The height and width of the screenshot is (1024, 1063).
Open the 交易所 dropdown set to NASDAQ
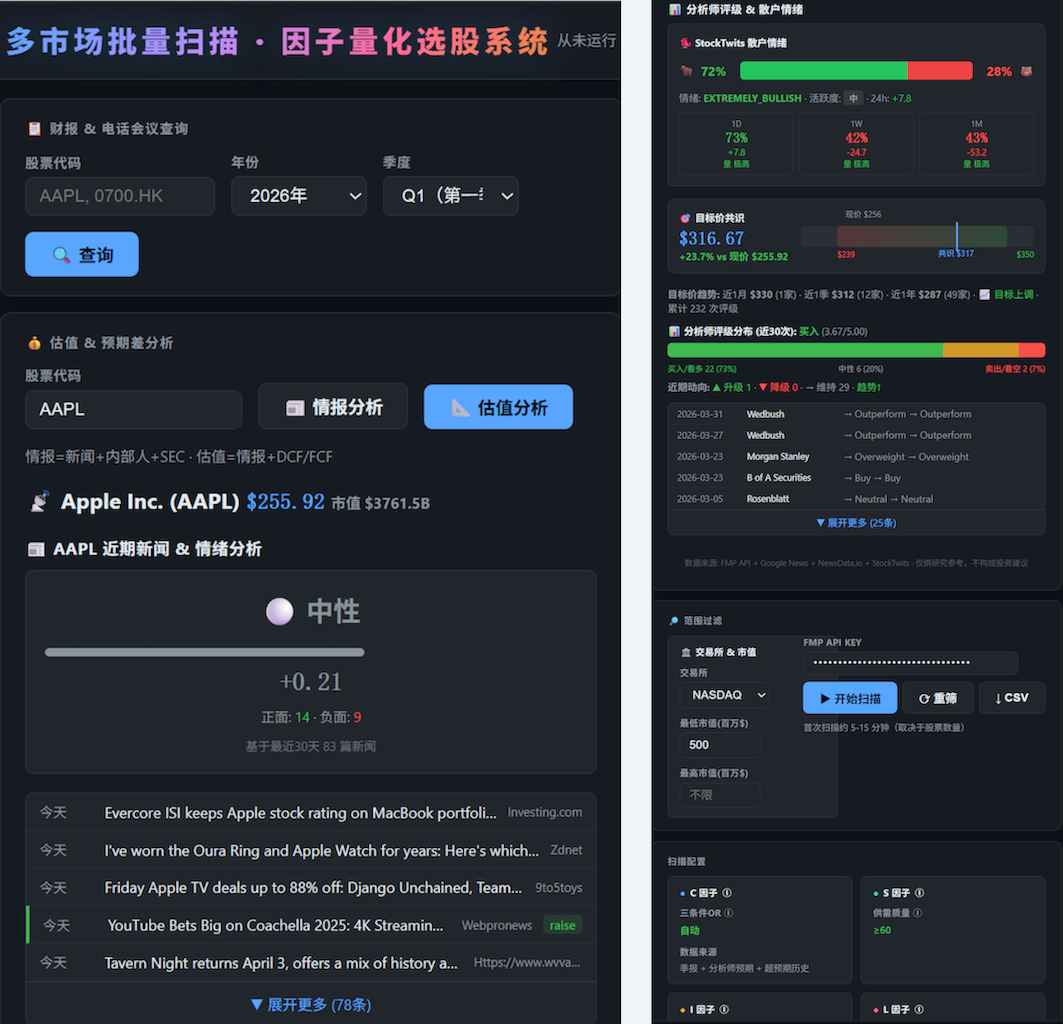724,695
